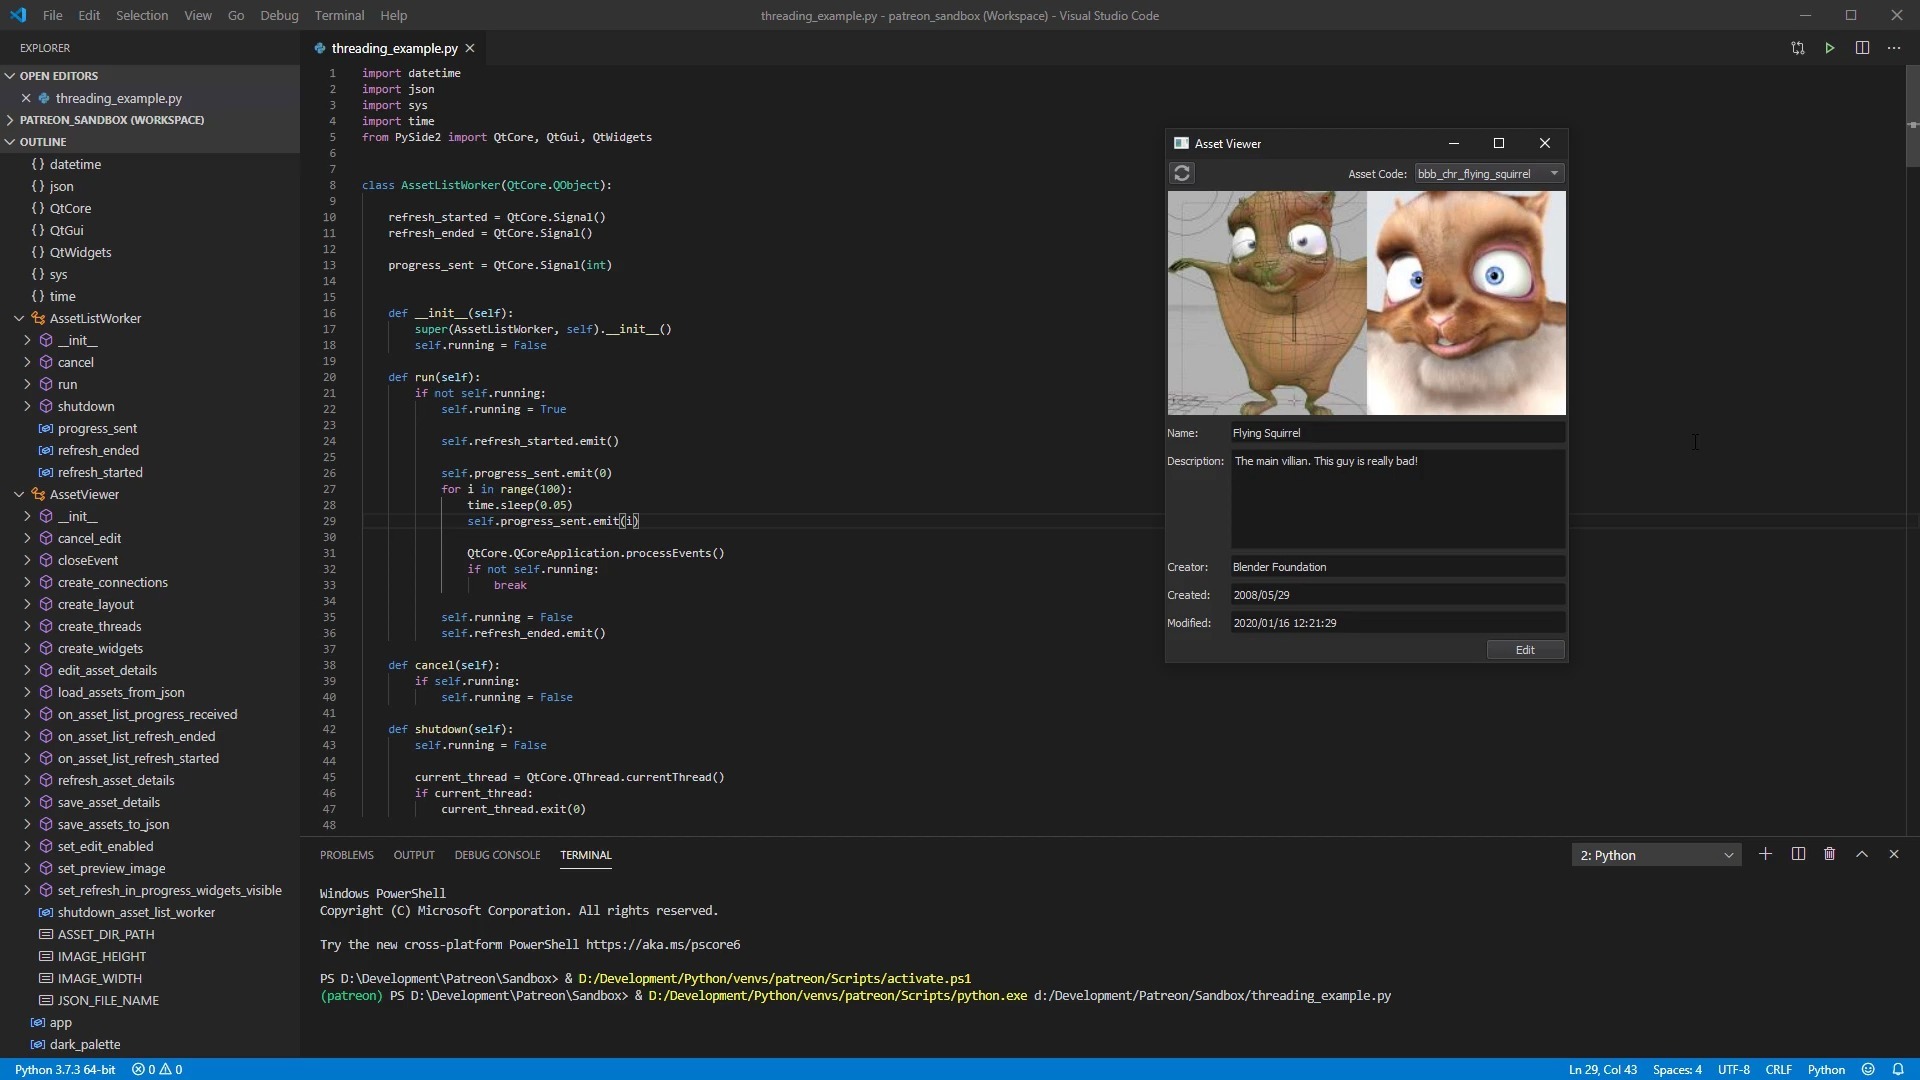Viewport: 1920px width, 1080px height.
Task: Open the File menu
Action: 52,15
